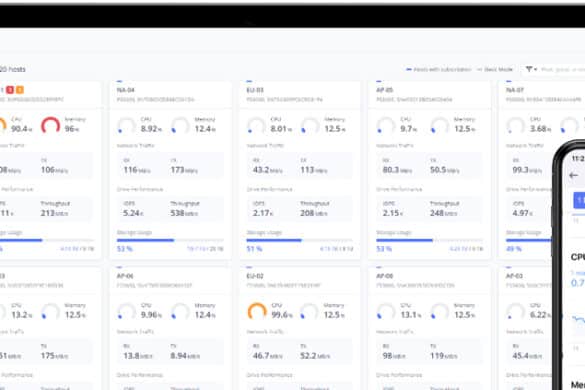Click the orange warning badge on first card

pyautogui.click(x=20, y=90)
